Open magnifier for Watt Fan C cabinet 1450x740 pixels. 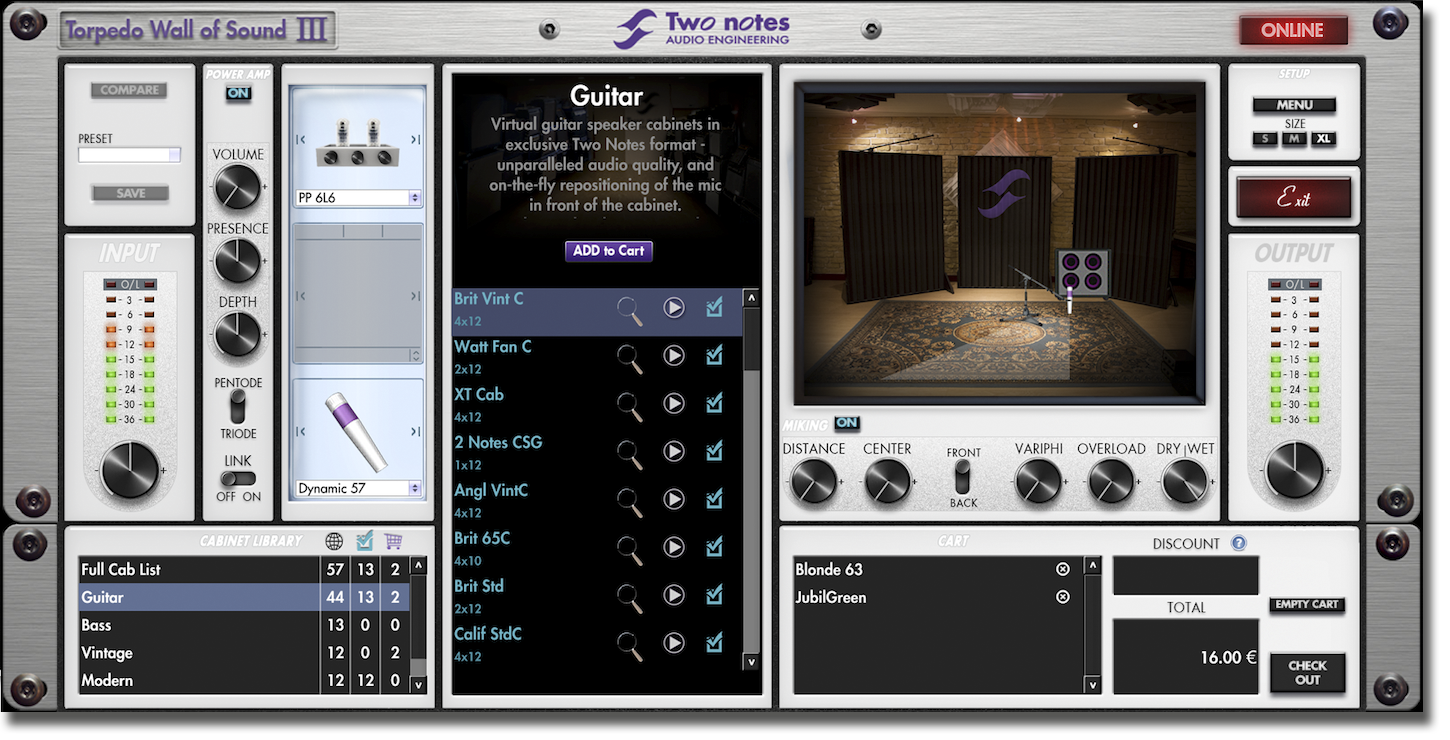[630, 359]
